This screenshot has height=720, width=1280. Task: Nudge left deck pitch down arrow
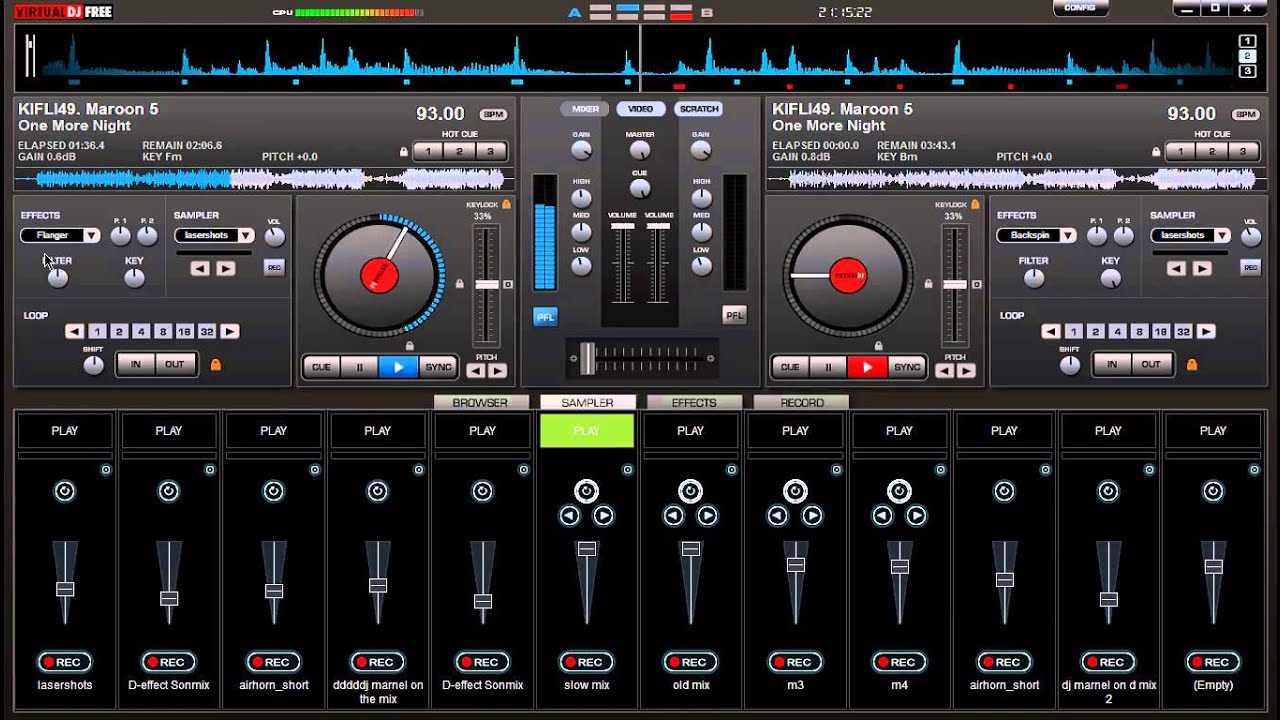pyautogui.click(x=476, y=371)
